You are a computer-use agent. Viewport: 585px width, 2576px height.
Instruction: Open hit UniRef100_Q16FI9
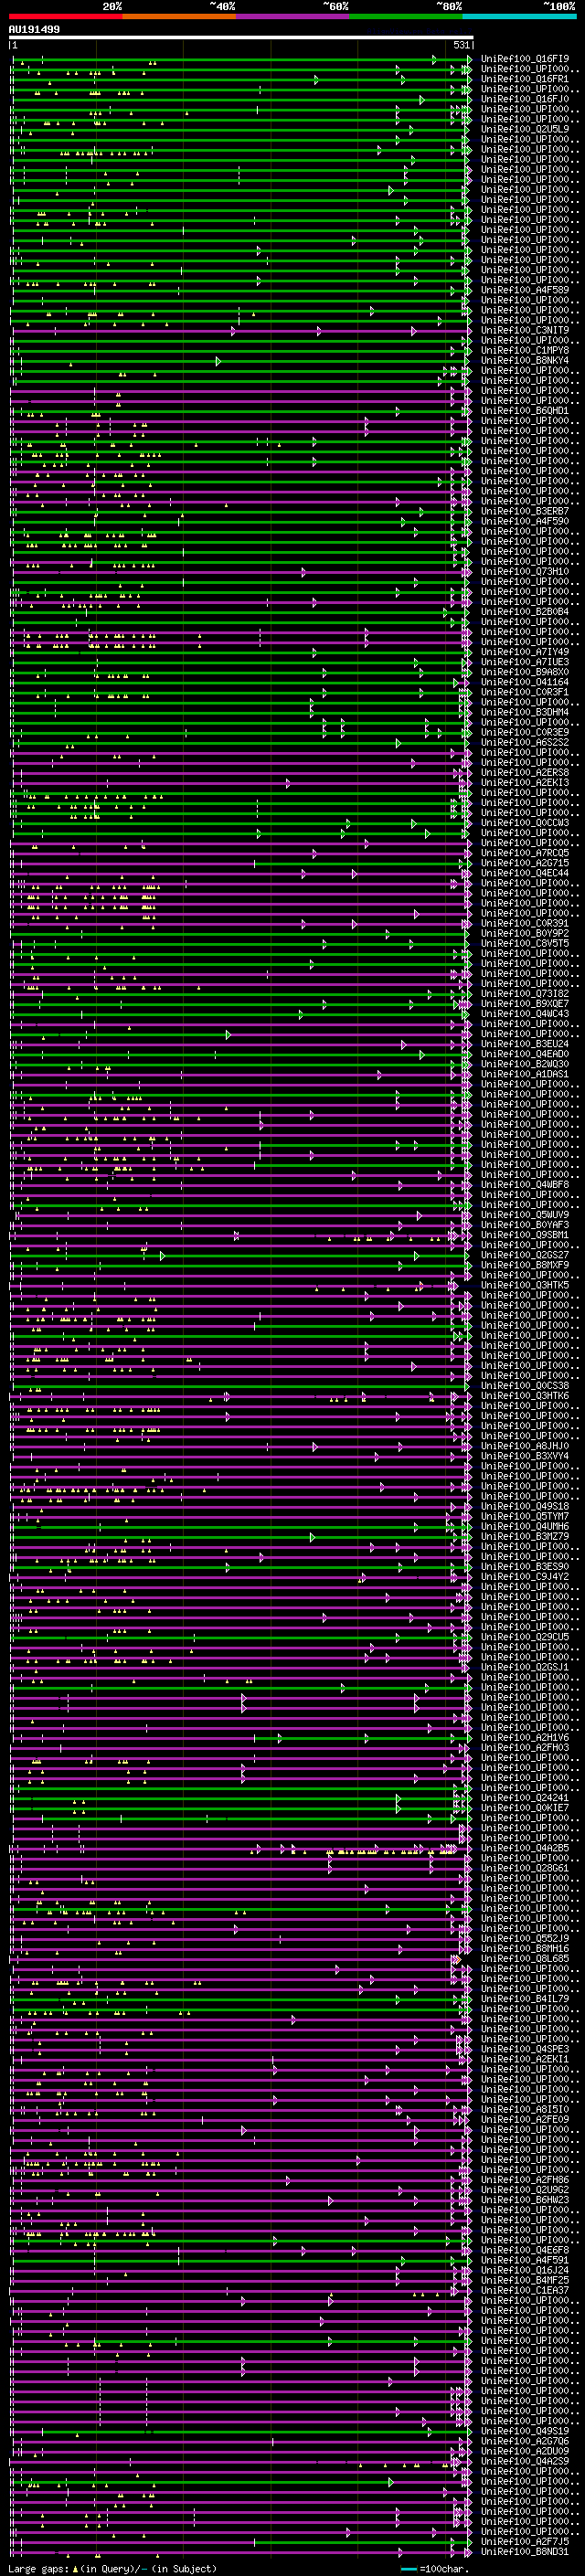point(525,59)
